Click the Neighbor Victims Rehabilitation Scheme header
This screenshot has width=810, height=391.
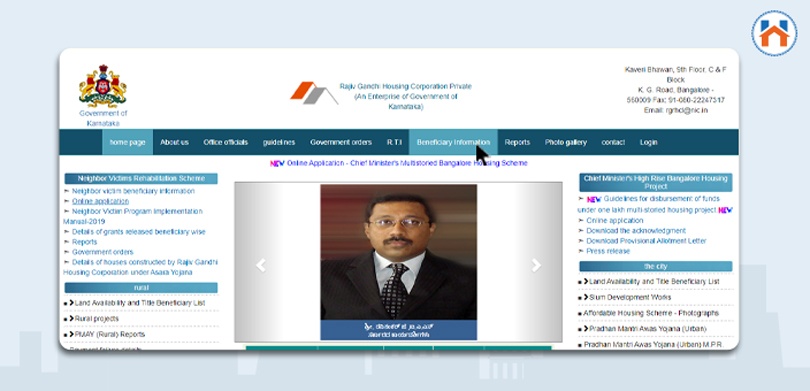click(141, 179)
